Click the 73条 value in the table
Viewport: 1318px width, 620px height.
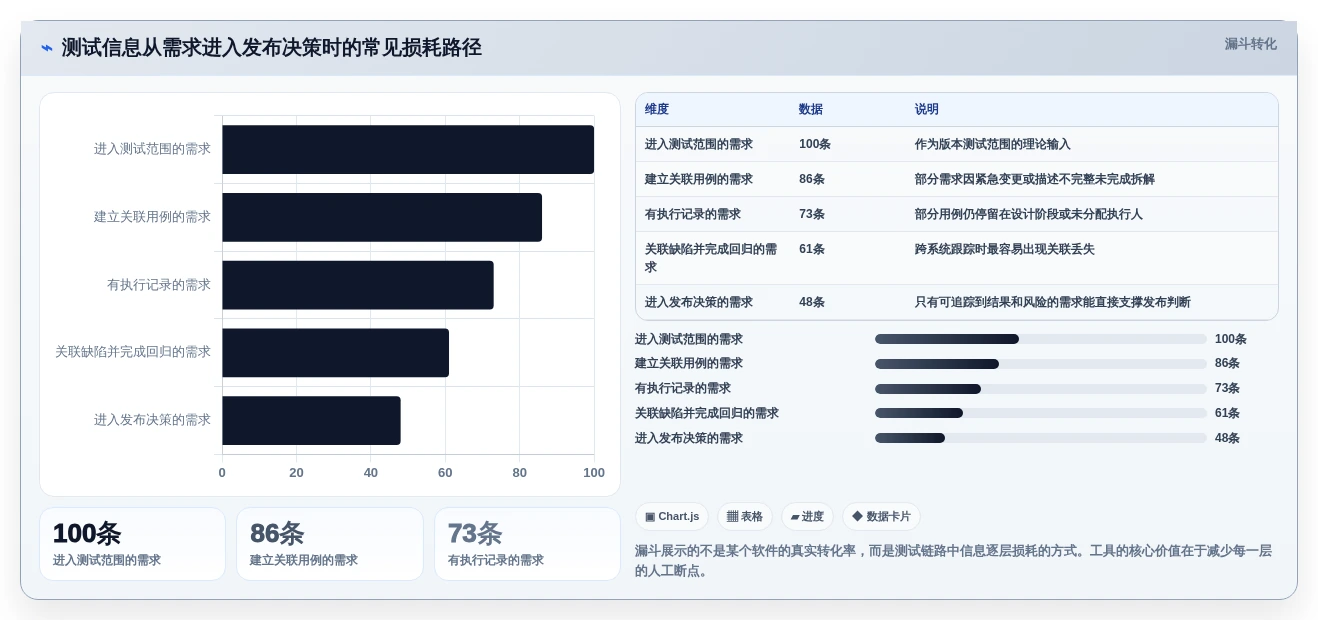(x=812, y=214)
